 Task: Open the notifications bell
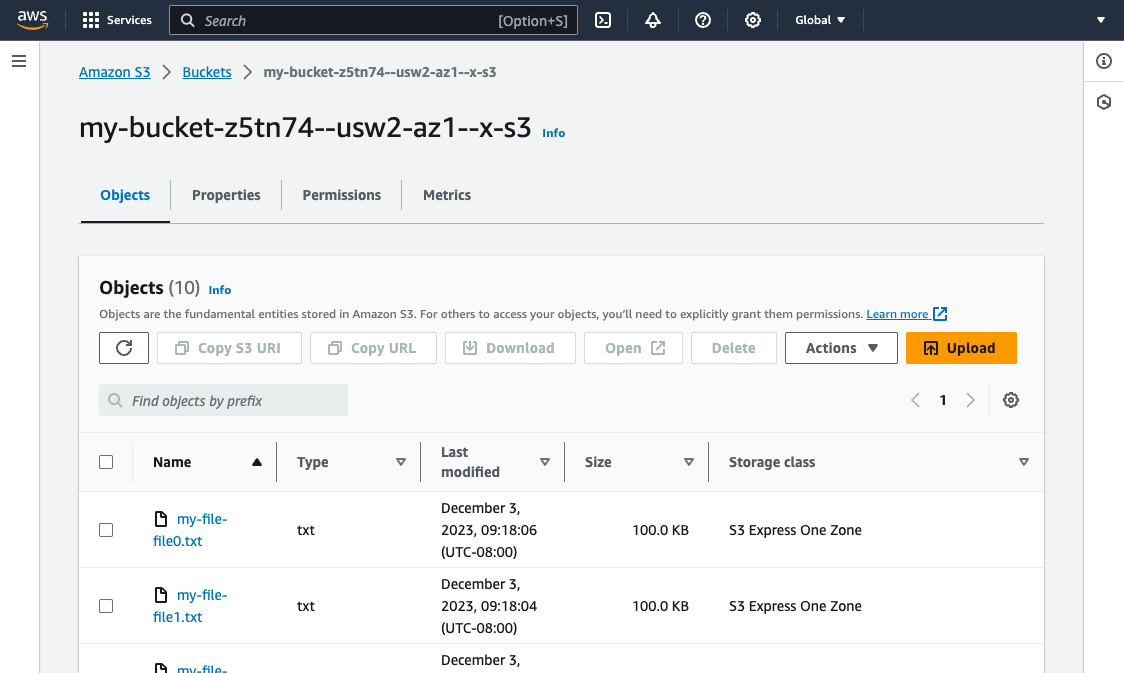point(652,20)
